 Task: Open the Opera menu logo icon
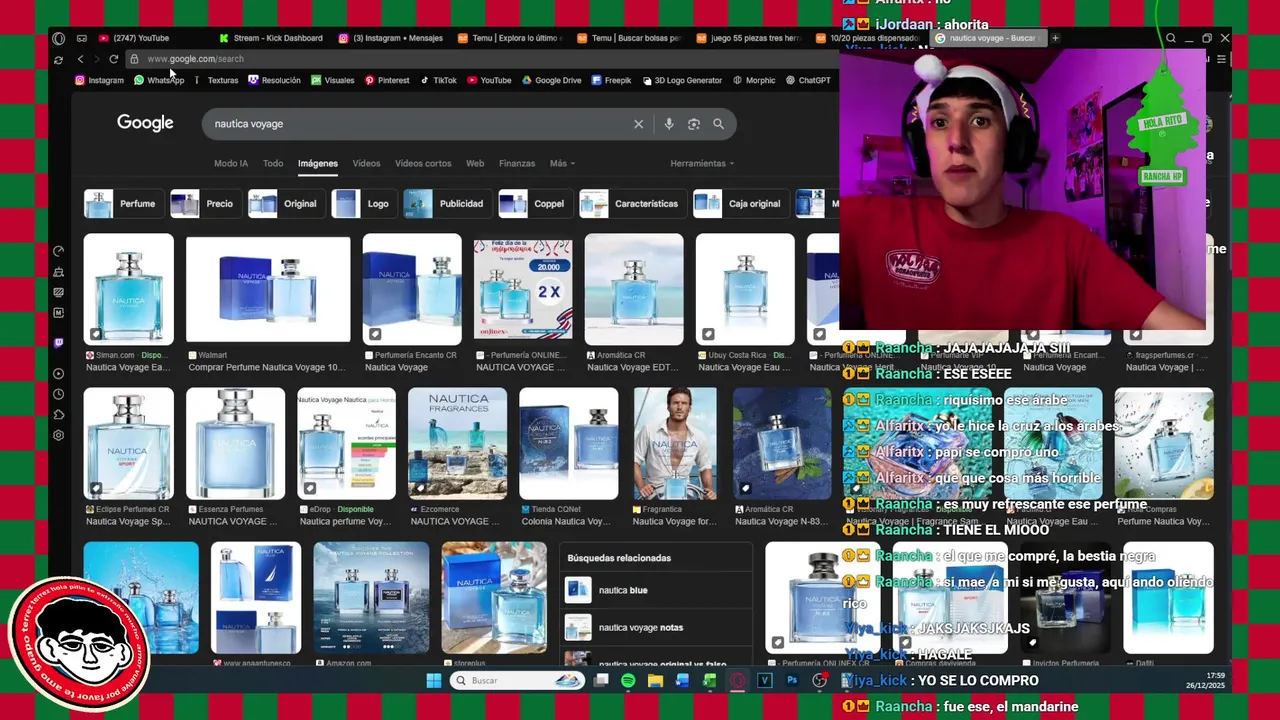tap(58, 38)
